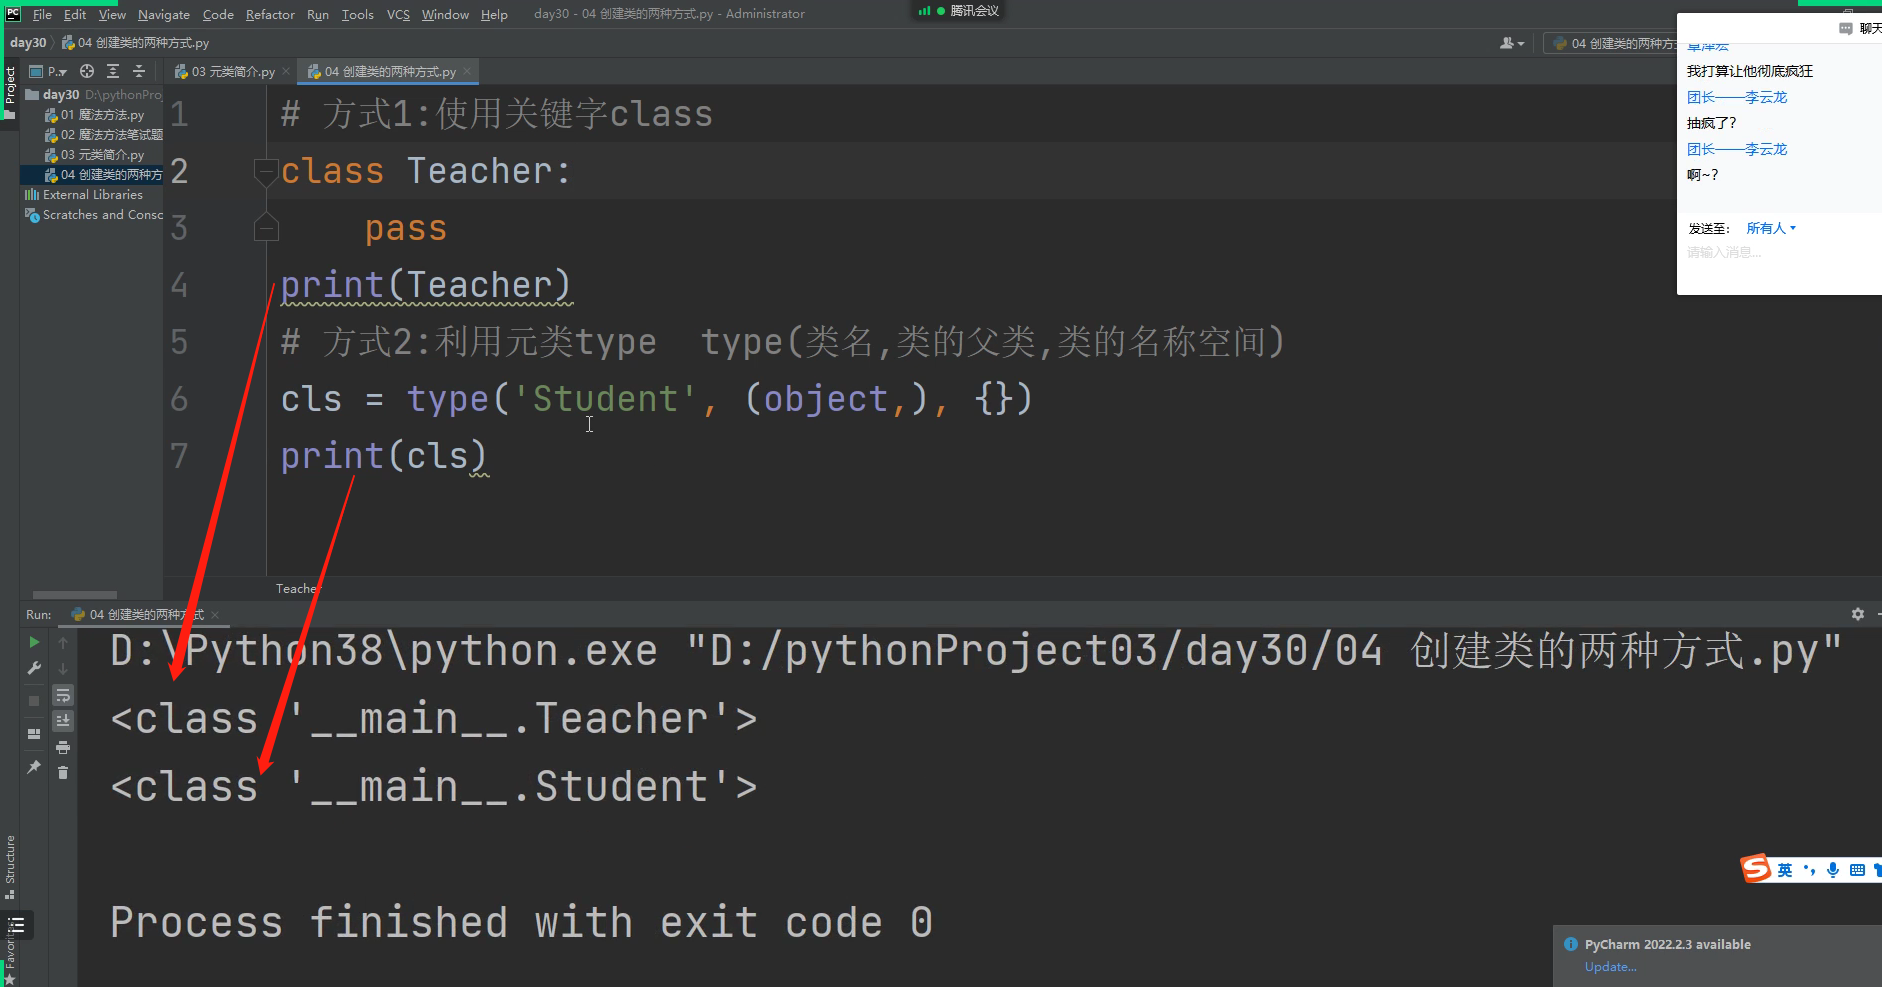Close the Run tool window tab

click(215, 614)
